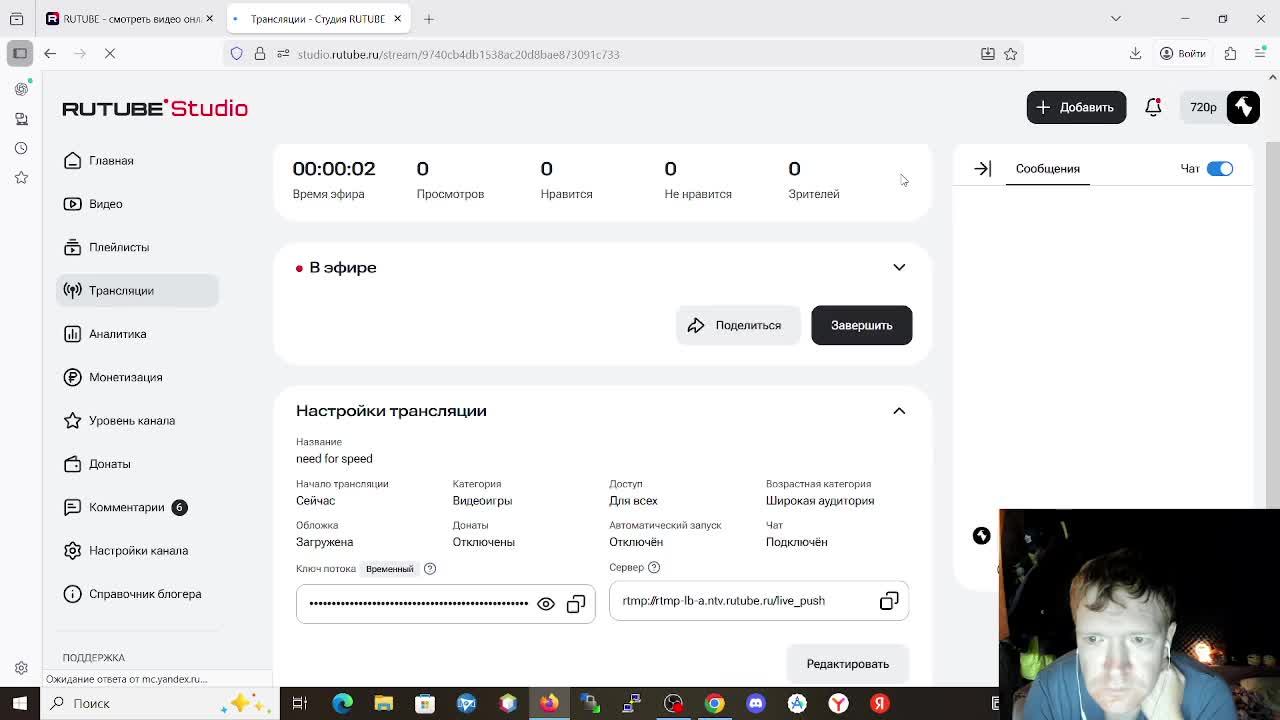This screenshot has height=720, width=1280.
Task: Open browser extensions icon
Action: (1230, 54)
